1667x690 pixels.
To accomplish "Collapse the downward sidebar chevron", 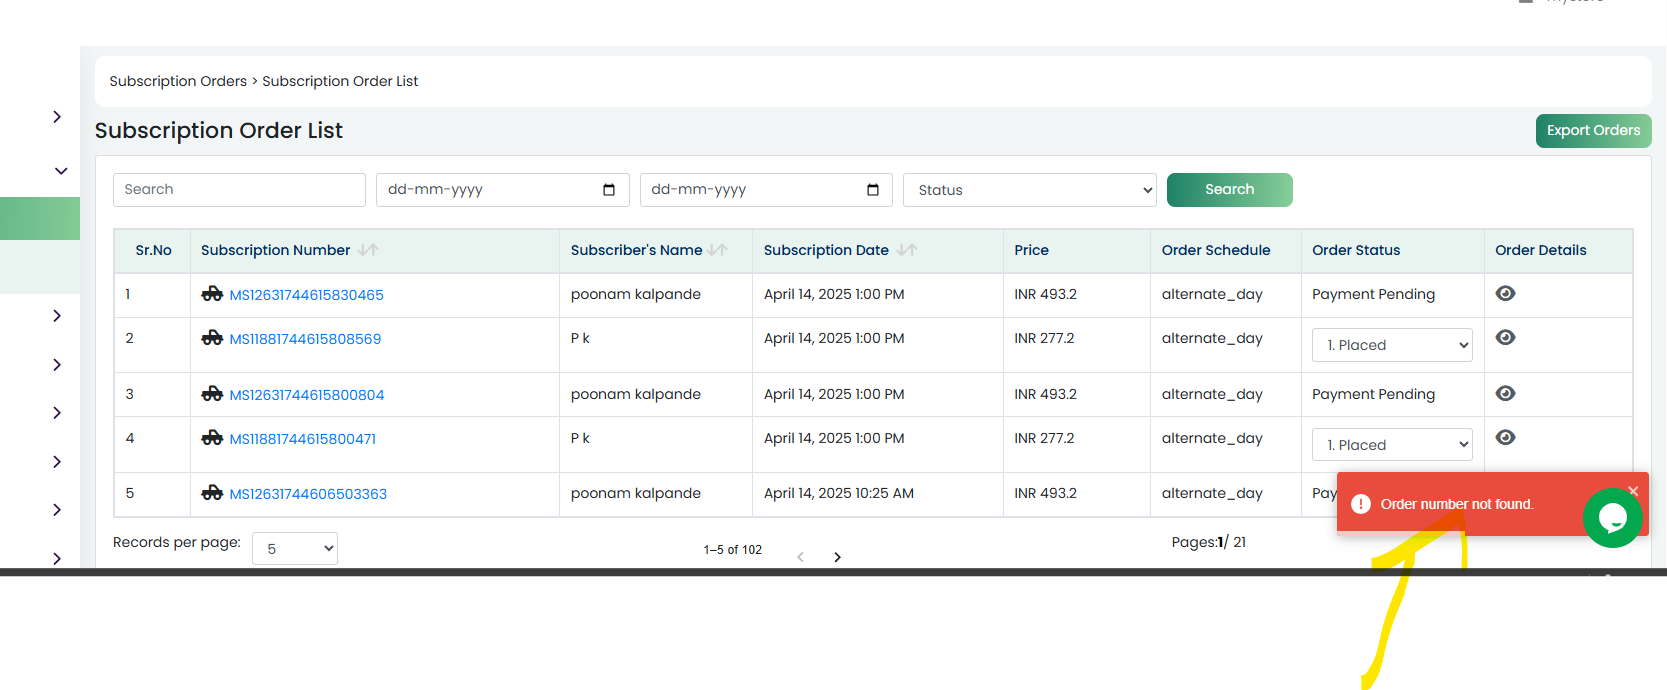I will [x=61, y=171].
